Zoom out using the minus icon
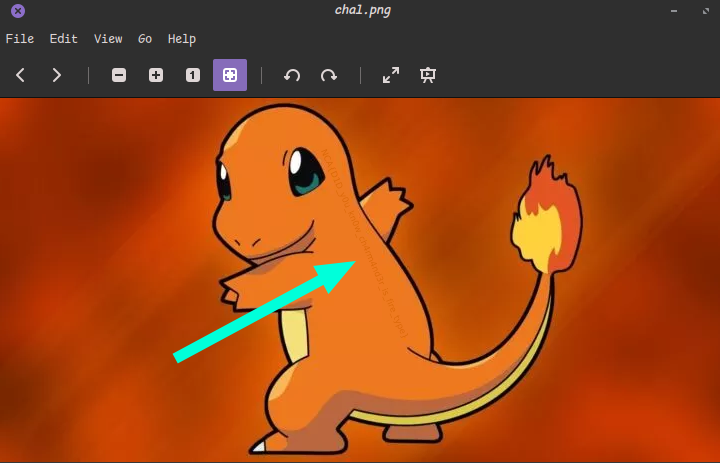The width and height of the screenshot is (720, 463). pyautogui.click(x=119, y=75)
